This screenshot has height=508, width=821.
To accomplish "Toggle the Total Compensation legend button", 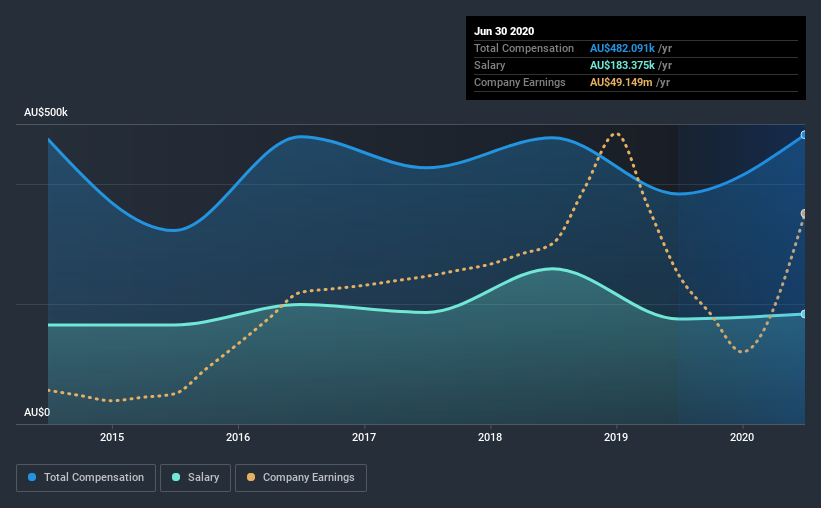I will pyautogui.click(x=86, y=478).
